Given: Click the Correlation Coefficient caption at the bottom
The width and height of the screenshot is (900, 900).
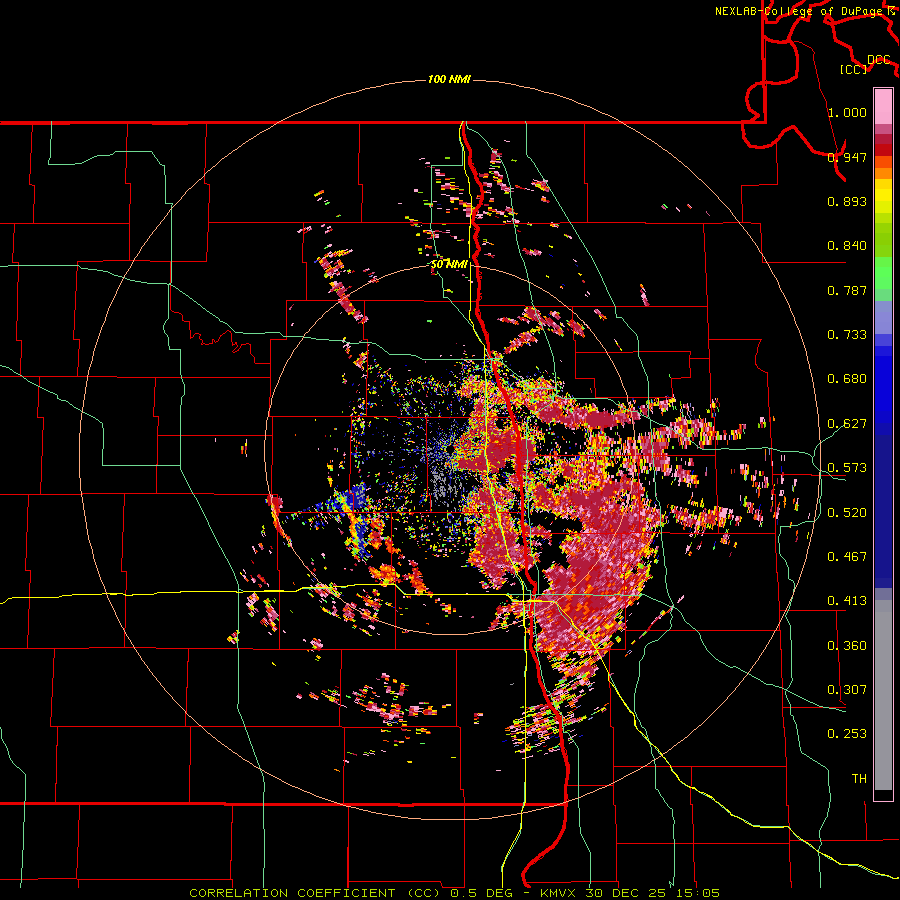Looking at the screenshot, I should pos(454,893).
